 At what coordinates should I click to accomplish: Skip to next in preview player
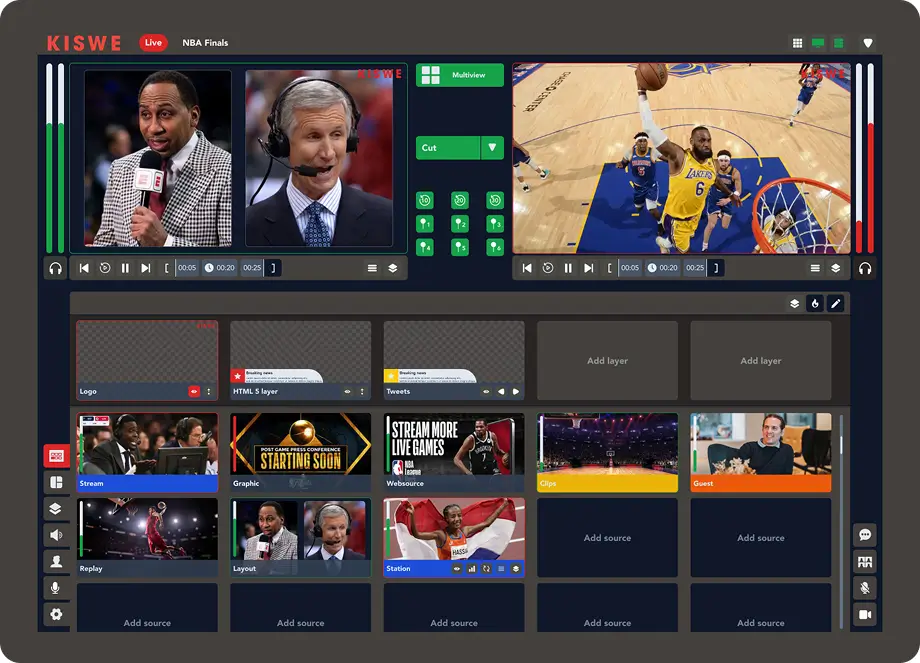click(146, 268)
